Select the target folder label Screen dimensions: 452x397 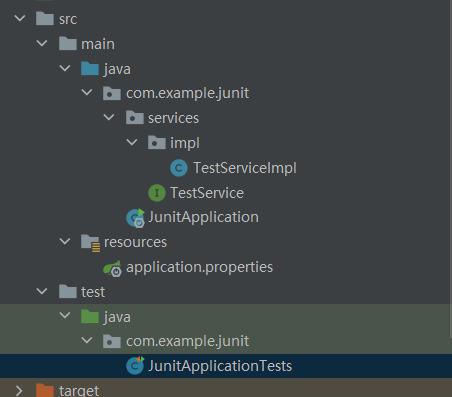coord(79,391)
